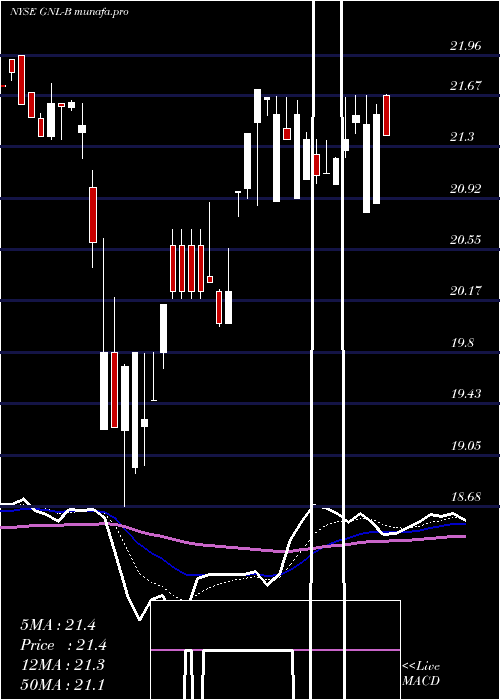Click the 20.17 price axis label

pos(466,291)
